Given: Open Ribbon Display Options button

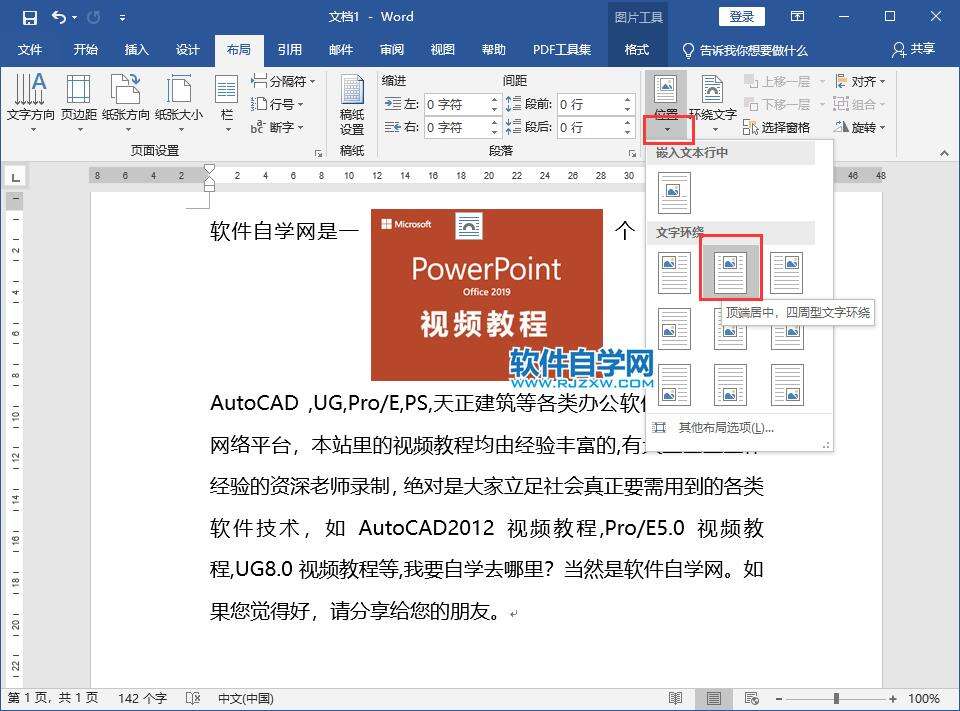Looking at the screenshot, I should tap(797, 17).
